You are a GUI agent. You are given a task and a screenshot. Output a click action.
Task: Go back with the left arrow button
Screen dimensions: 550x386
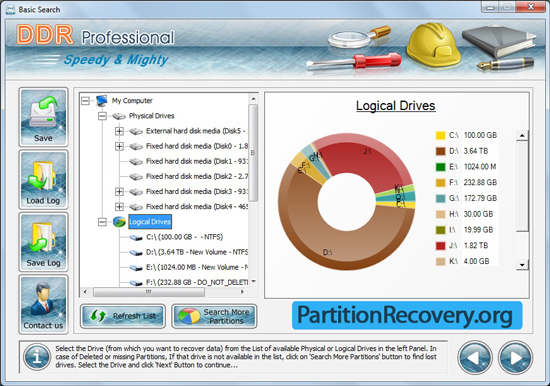tap(475, 358)
